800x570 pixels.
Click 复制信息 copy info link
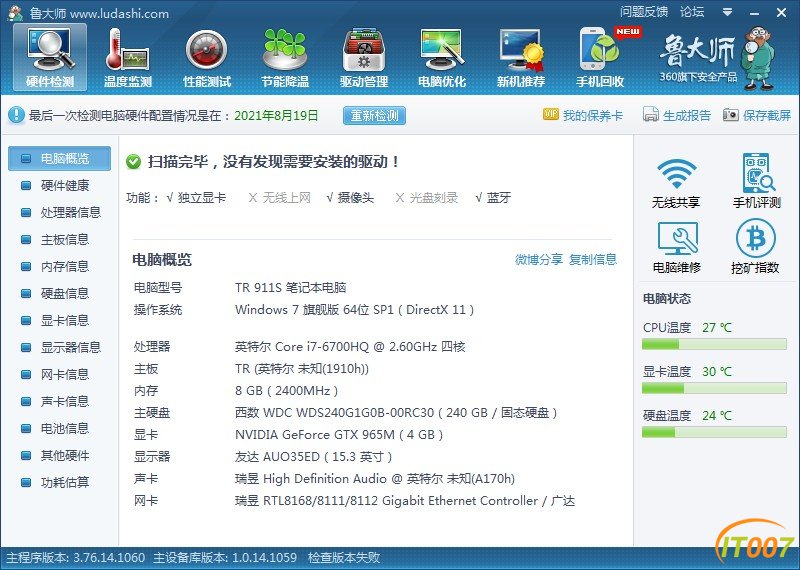click(593, 260)
